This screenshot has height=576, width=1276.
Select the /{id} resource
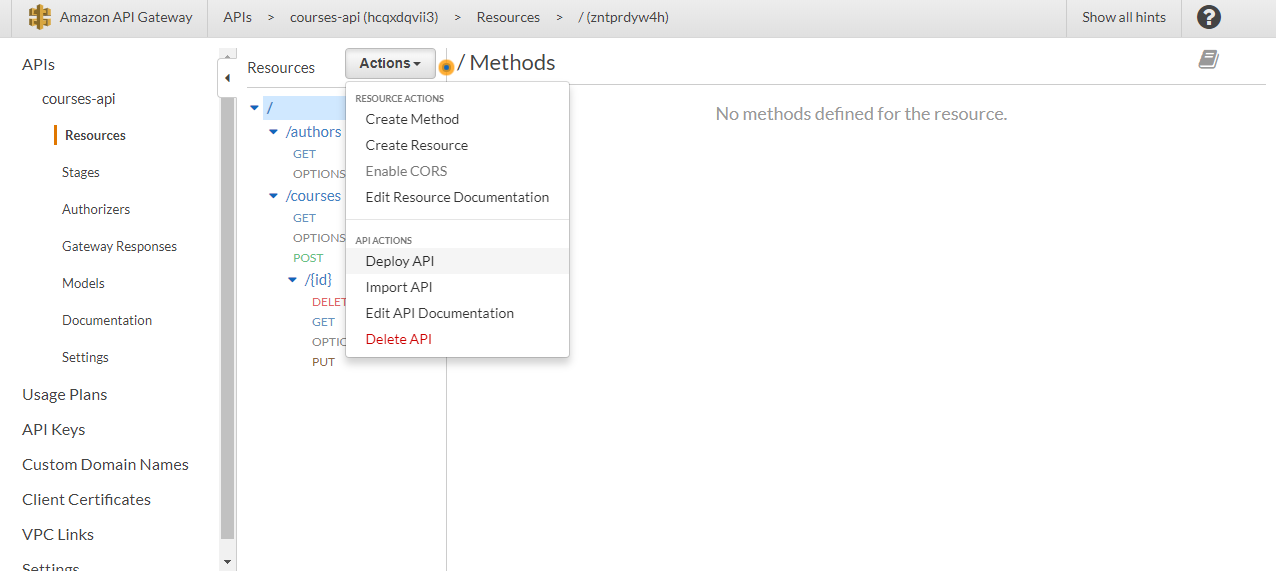coord(318,280)
